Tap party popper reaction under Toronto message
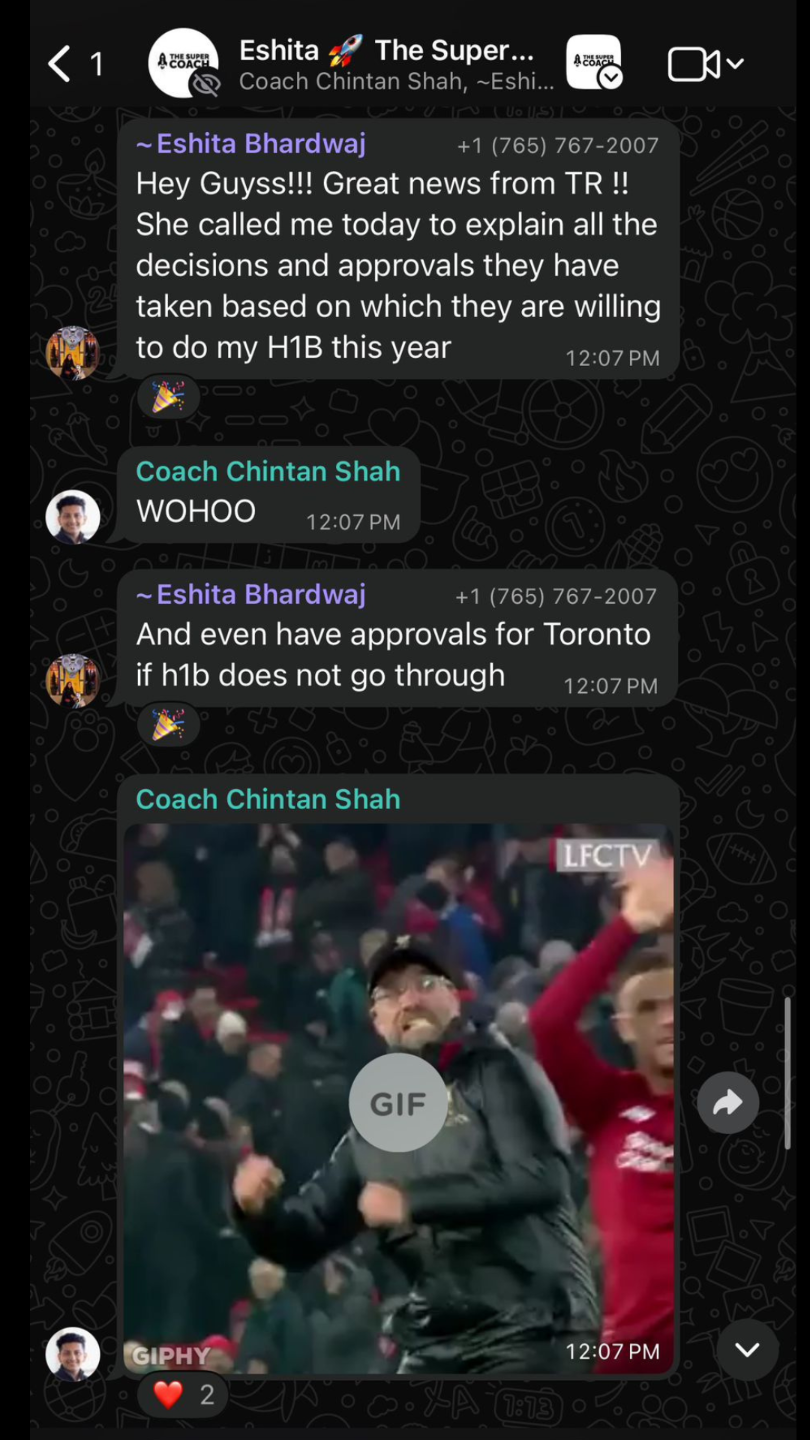This screenshot has height=1440, width=810. click(x=168, y=725)
